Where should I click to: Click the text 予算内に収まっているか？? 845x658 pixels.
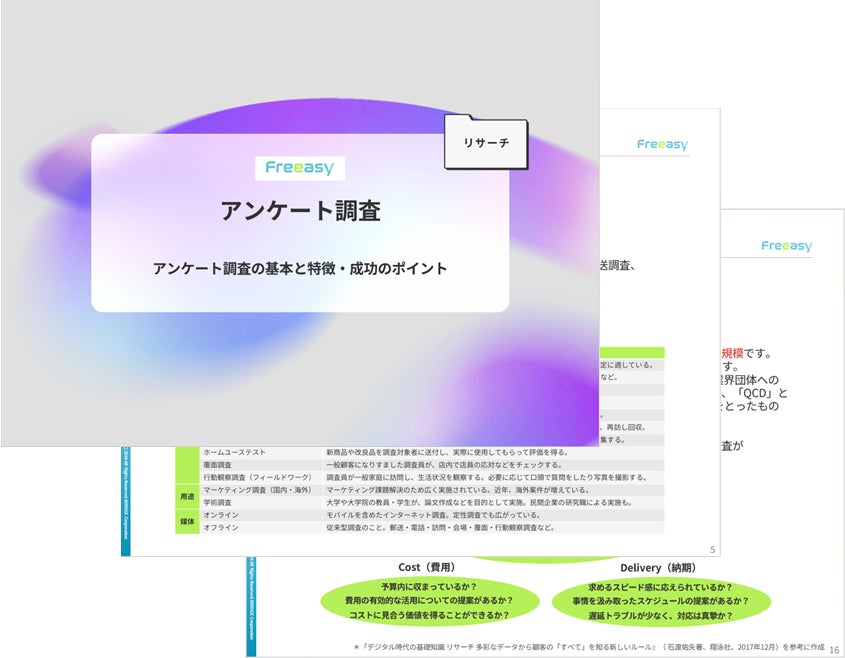tap(429, 587)
